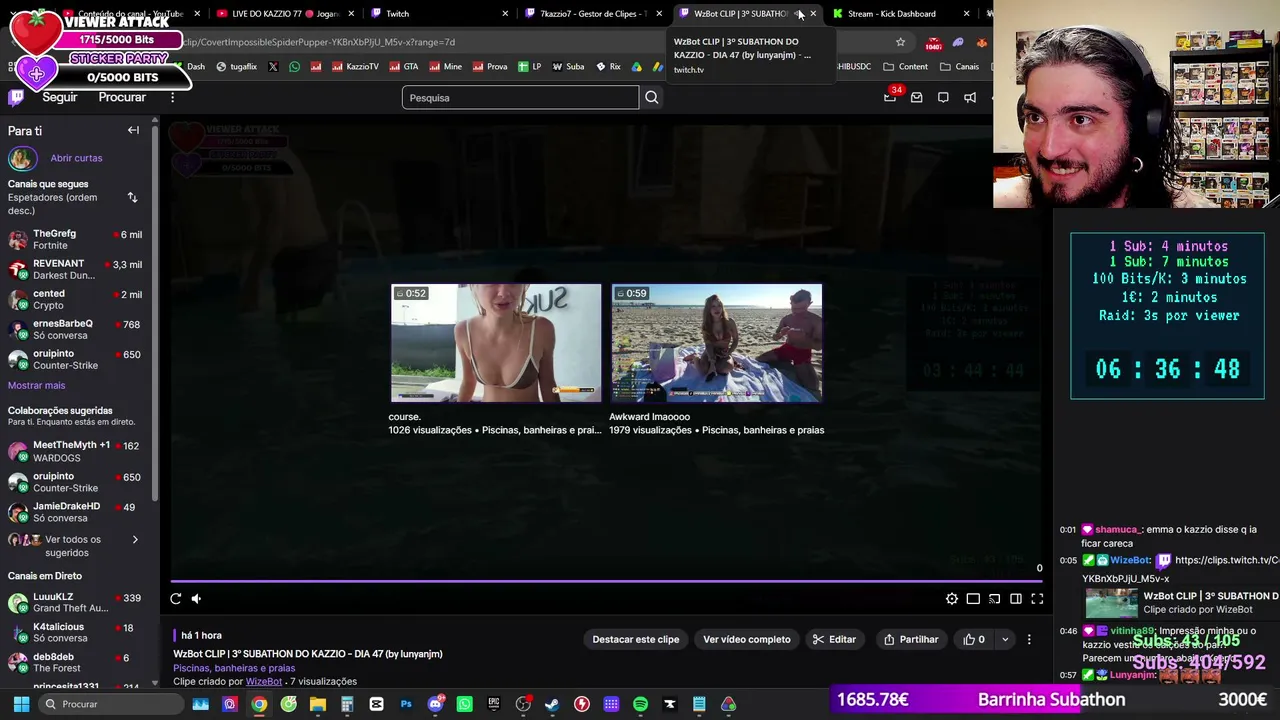Toggle fullscreen on the clip player
Screen dimensions: 1280x720
pyautogui.click(x=1037, y=599)
